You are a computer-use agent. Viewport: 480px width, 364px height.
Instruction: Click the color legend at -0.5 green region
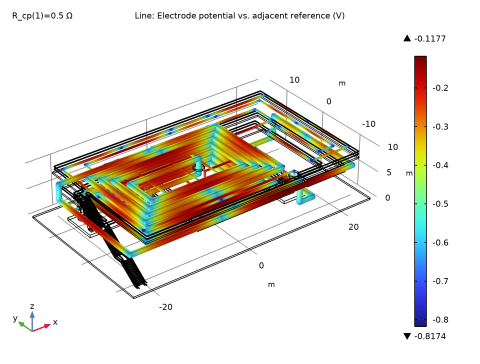point(420,204)
